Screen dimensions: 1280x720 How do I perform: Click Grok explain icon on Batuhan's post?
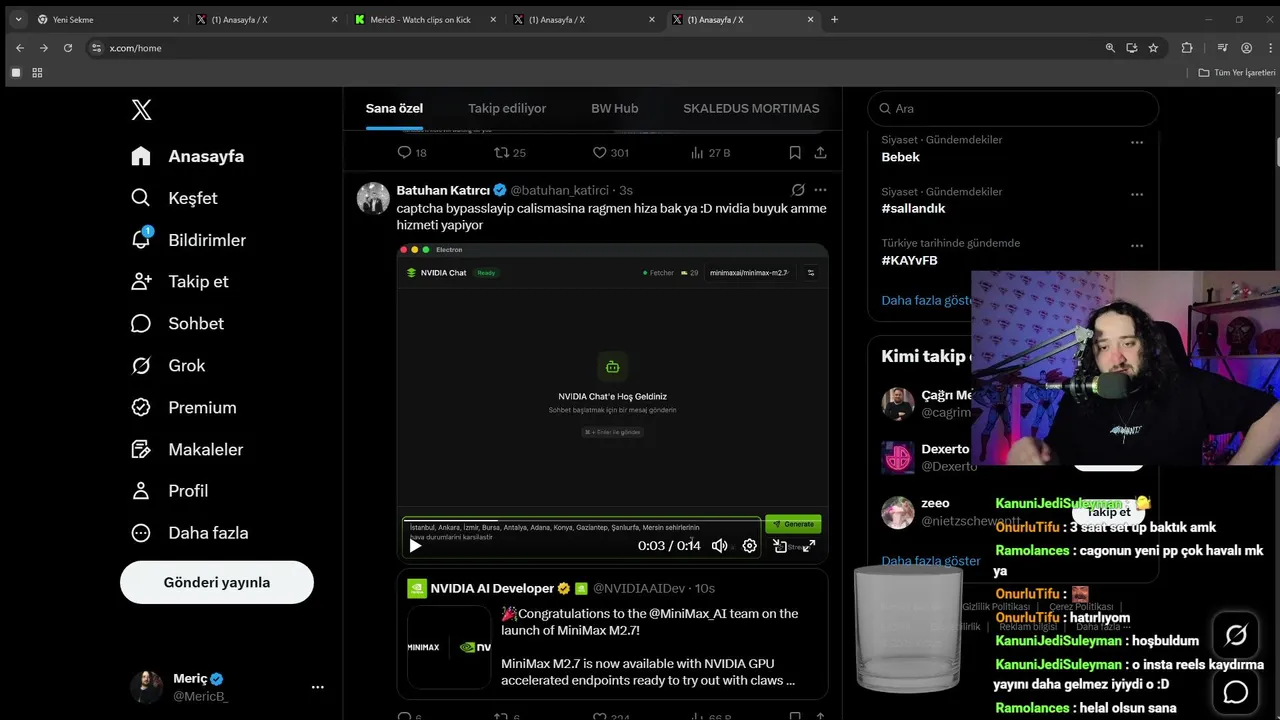pos(798,190)
